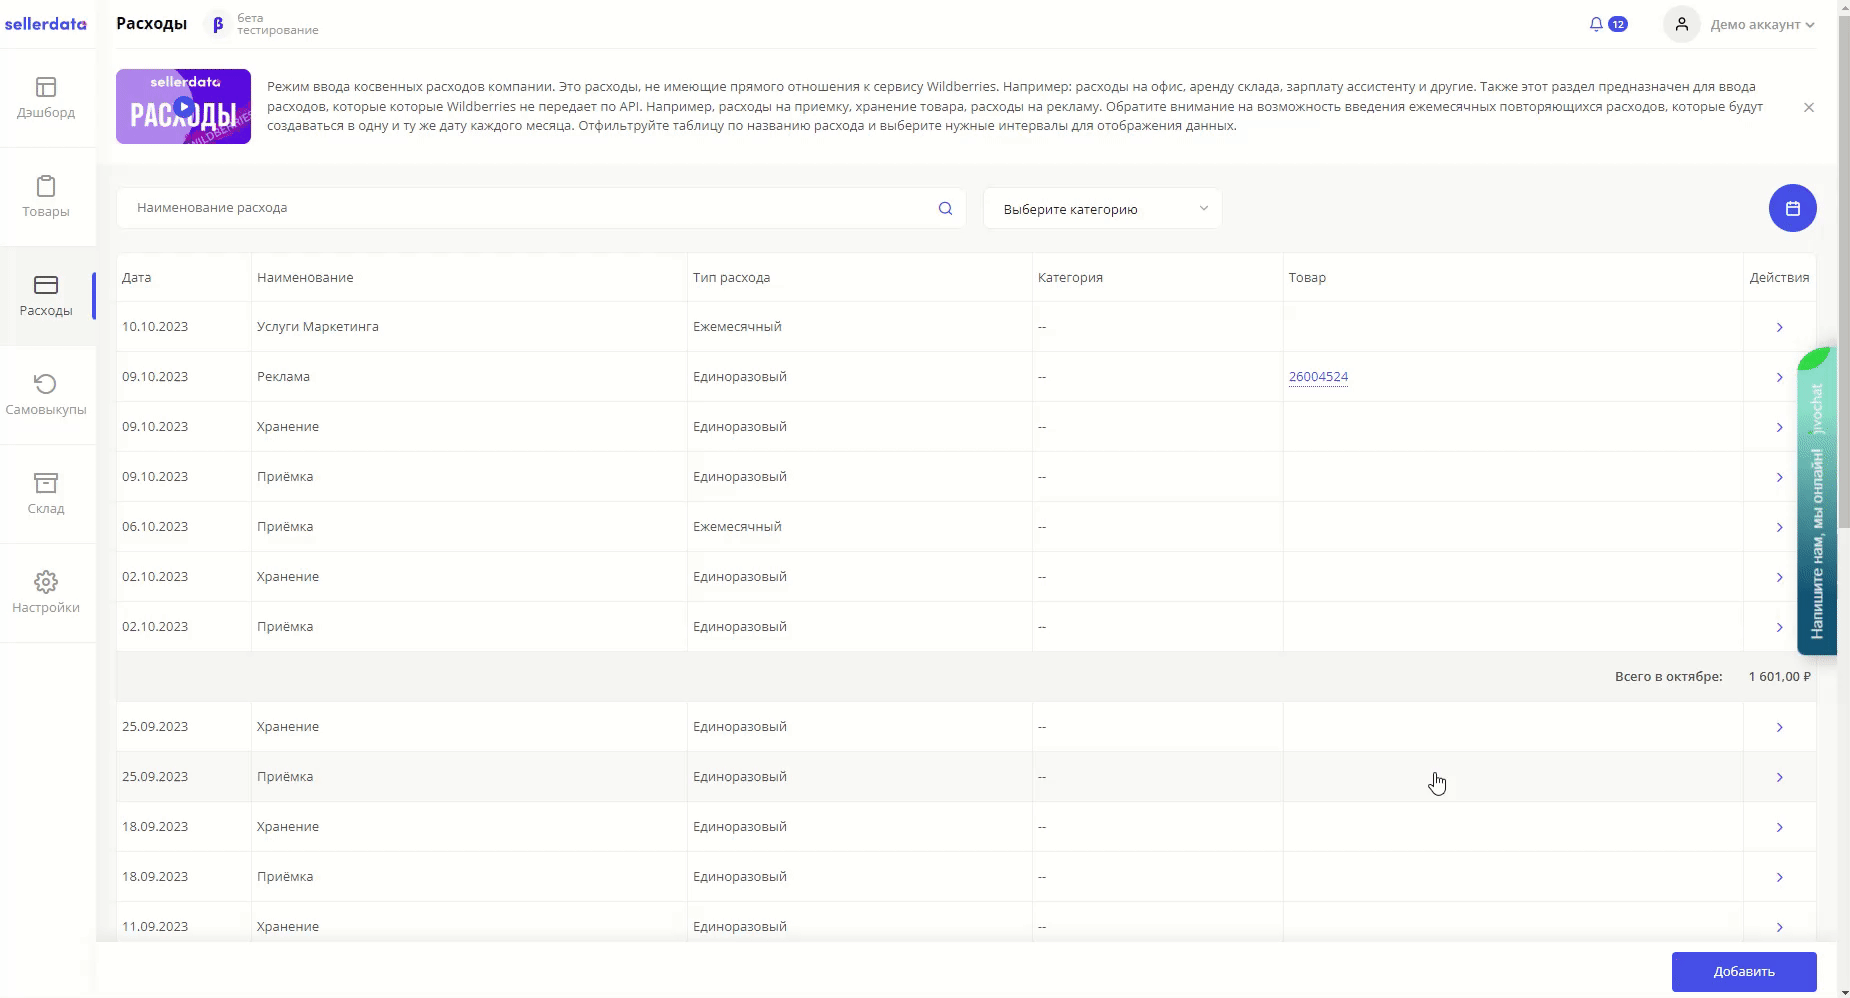Play the Расходы video thumbnail
Screen dimensions: 1850x998
pyautogui.click(x=183, y=106)
